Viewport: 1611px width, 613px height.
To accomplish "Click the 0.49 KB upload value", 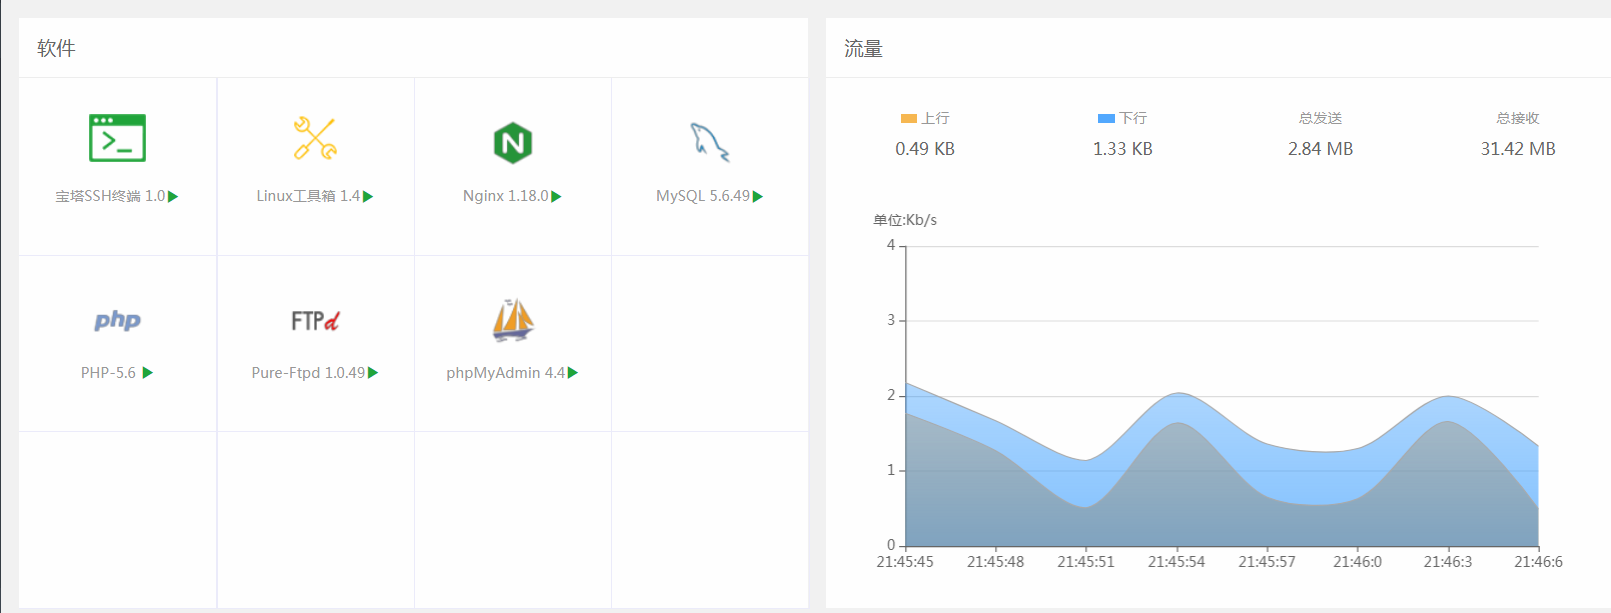I will pyautogui.click(x=925, y=149).
